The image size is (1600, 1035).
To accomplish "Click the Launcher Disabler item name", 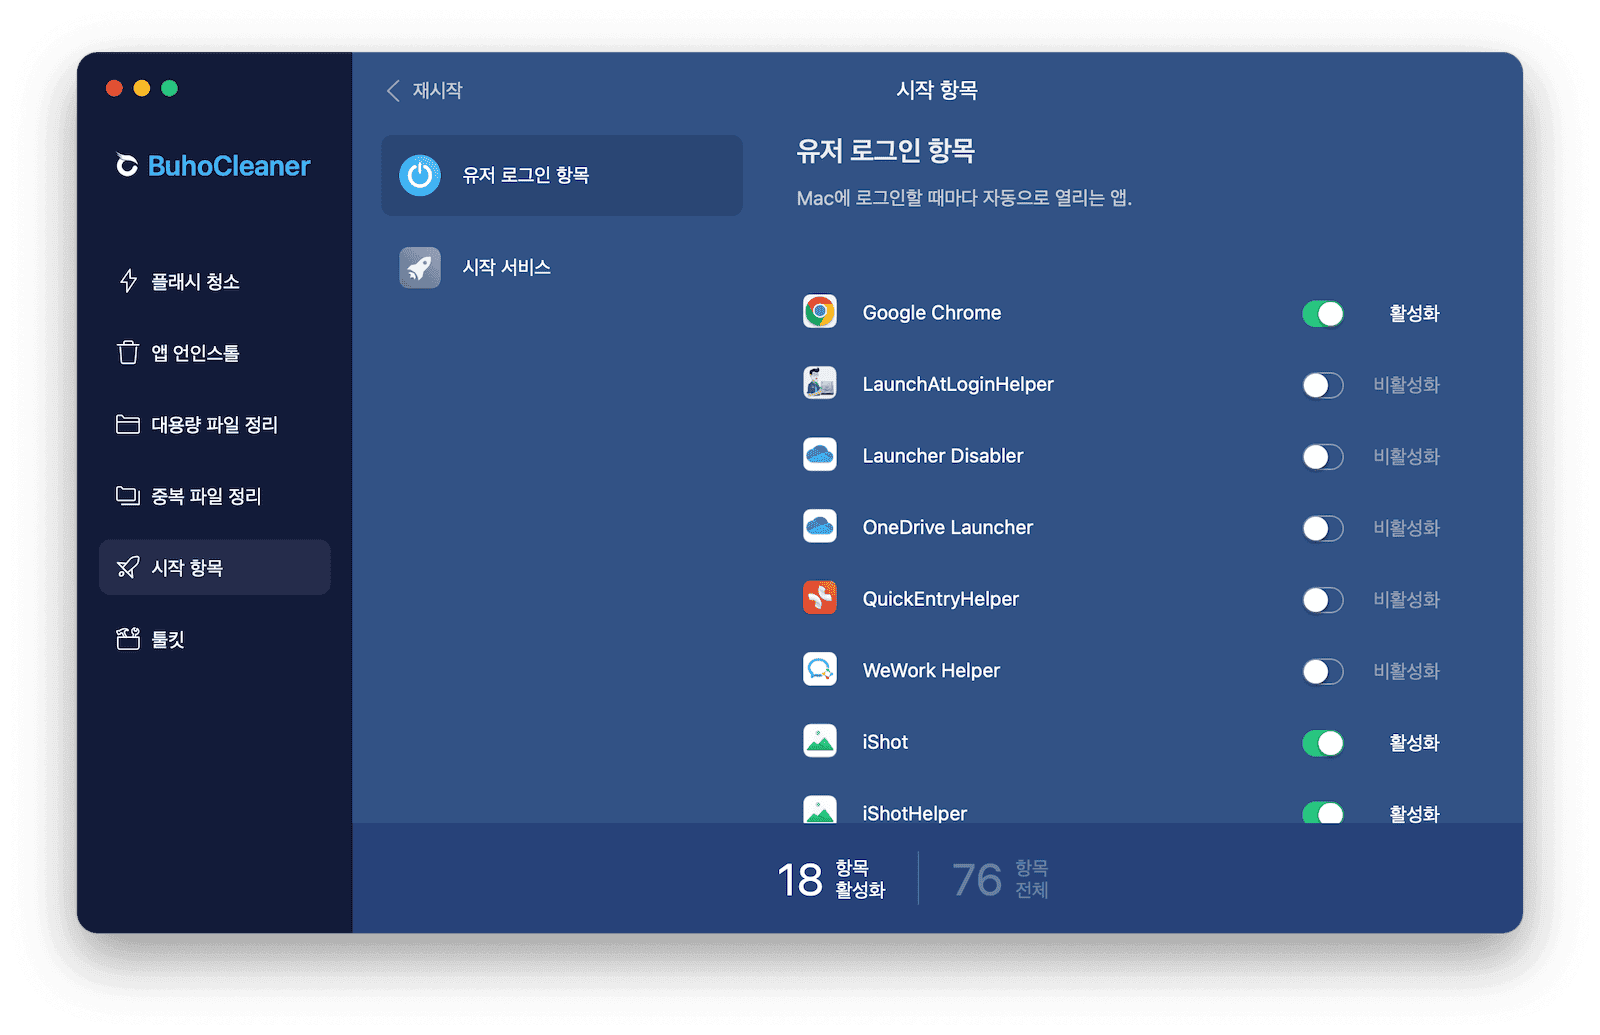I will point(943,455).
